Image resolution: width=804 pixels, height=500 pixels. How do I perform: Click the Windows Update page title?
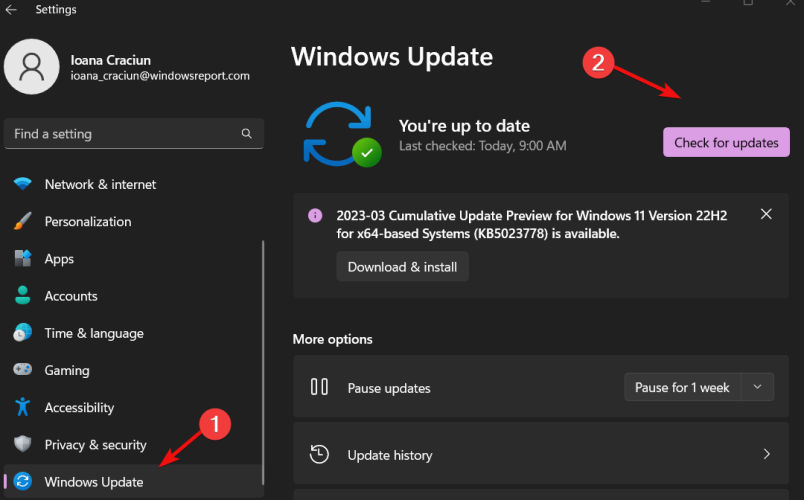click(392, 56)
